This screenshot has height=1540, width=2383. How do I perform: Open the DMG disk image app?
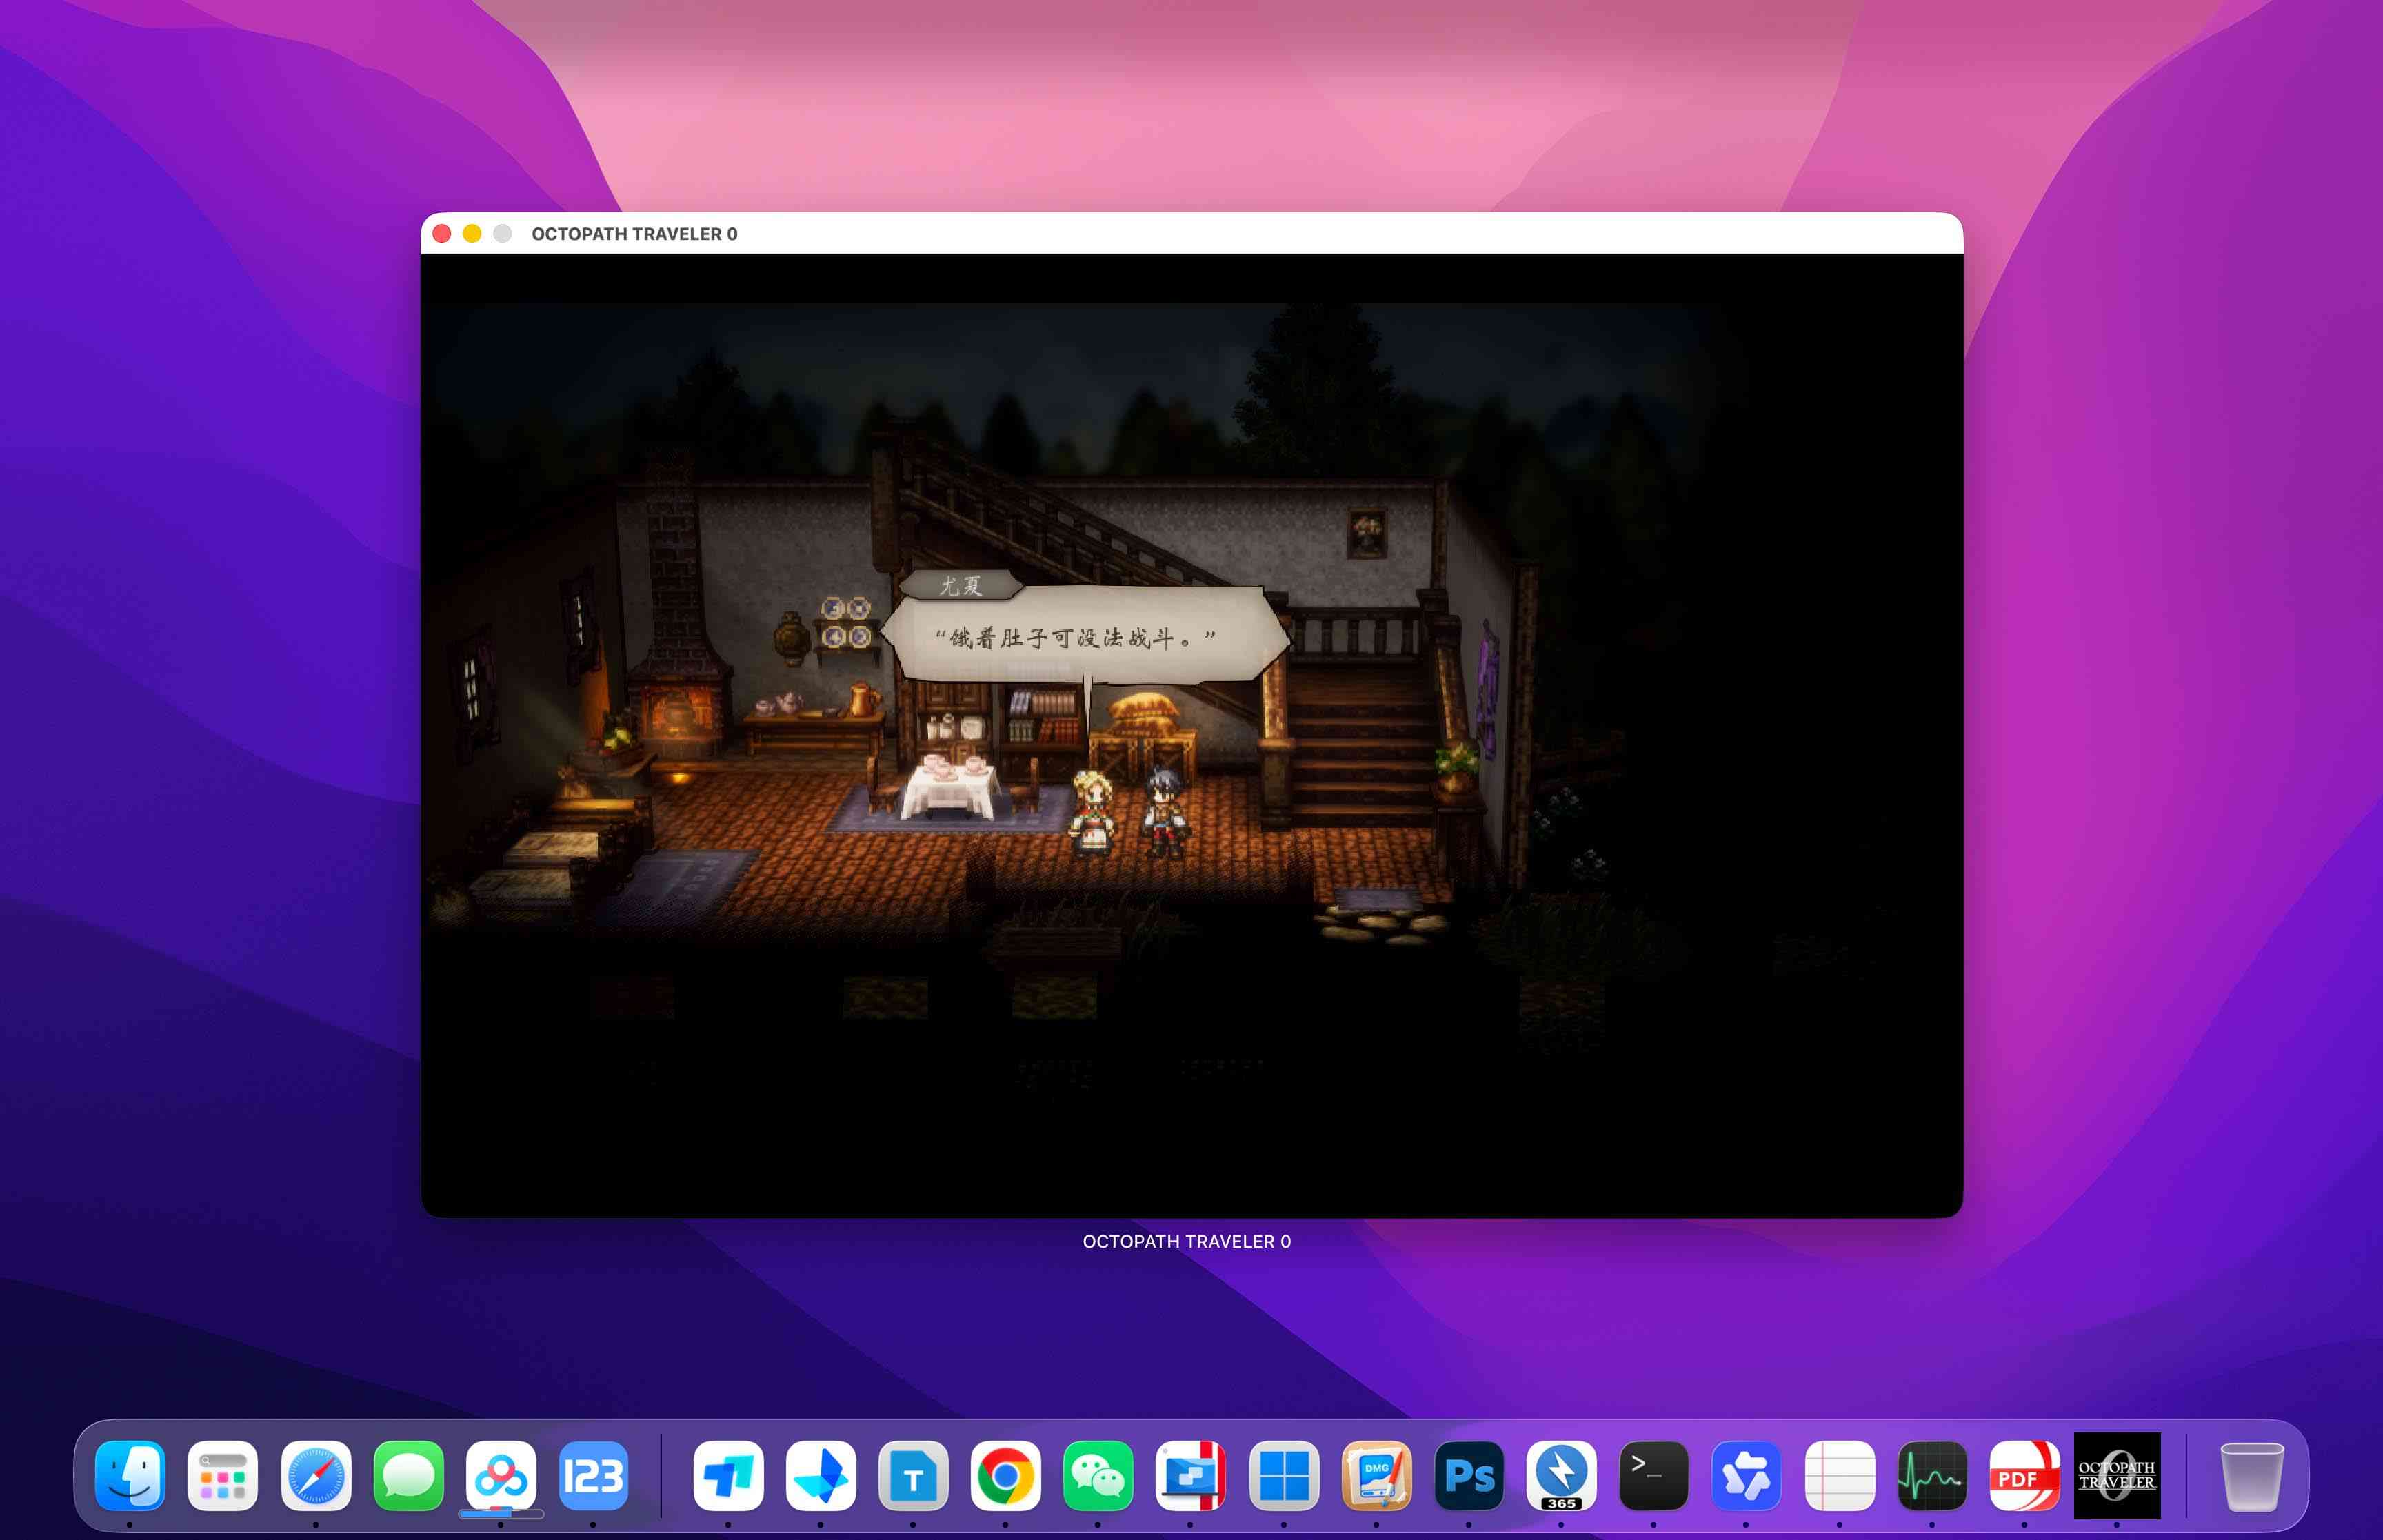[1376, 1476]
